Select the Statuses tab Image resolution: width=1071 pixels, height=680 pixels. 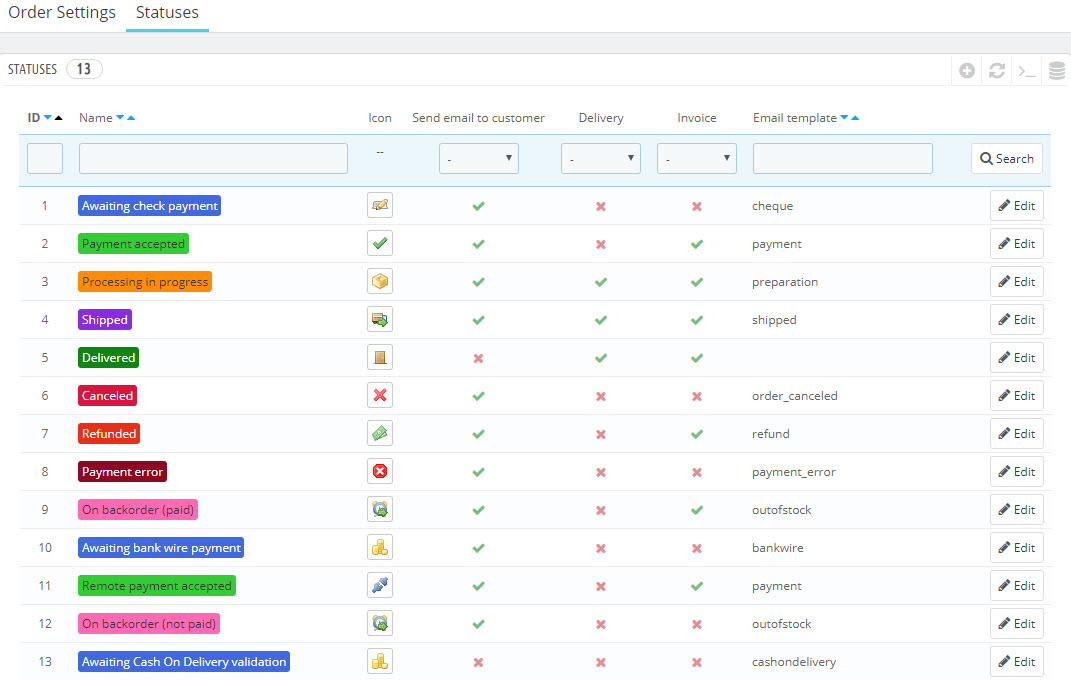click(x=167, y=13)
